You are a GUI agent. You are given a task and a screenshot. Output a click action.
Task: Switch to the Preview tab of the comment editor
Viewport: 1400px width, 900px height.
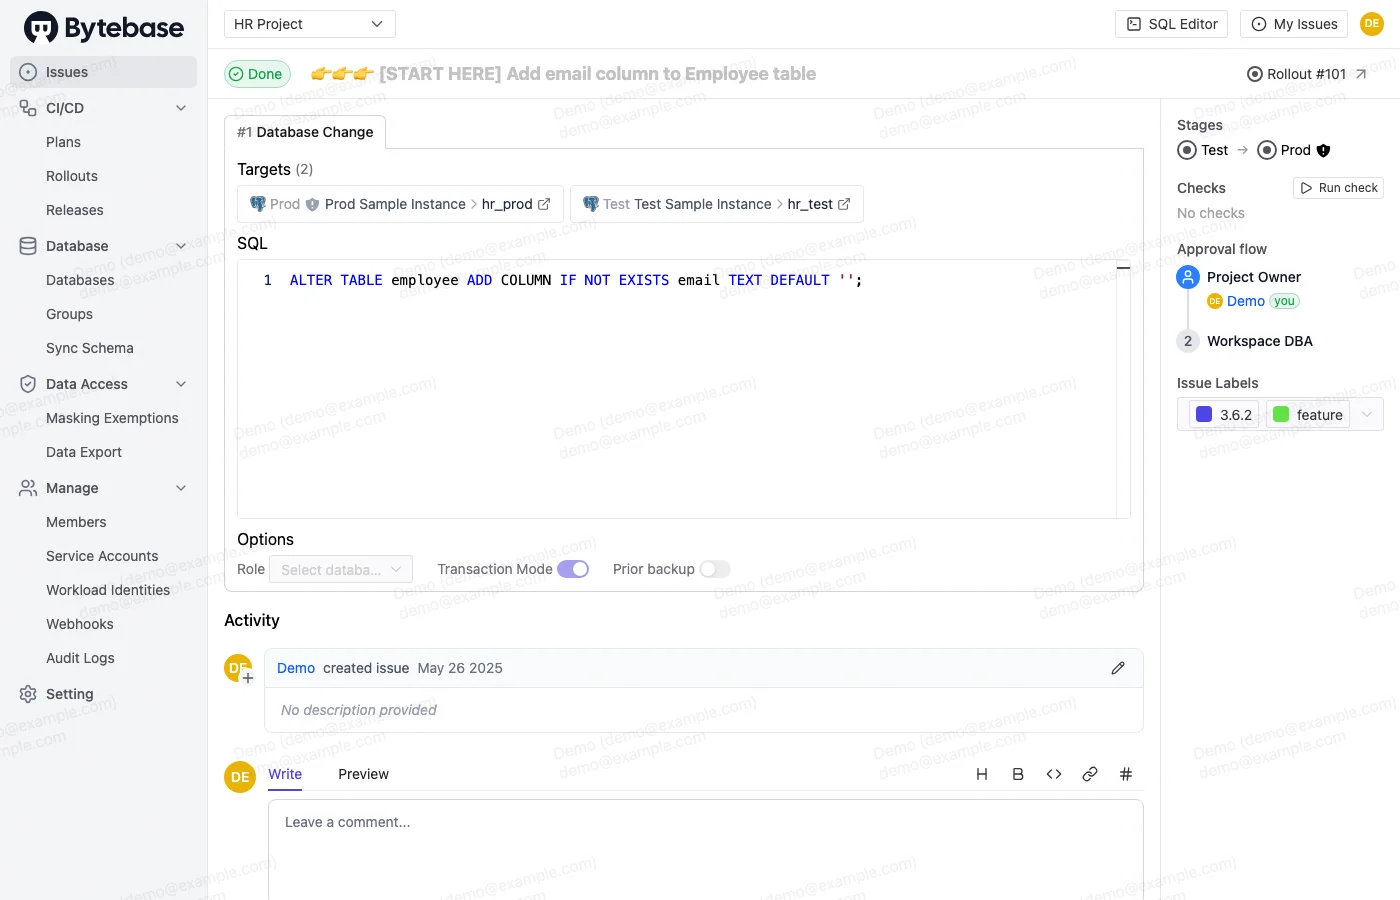click(x=363, y=773)
